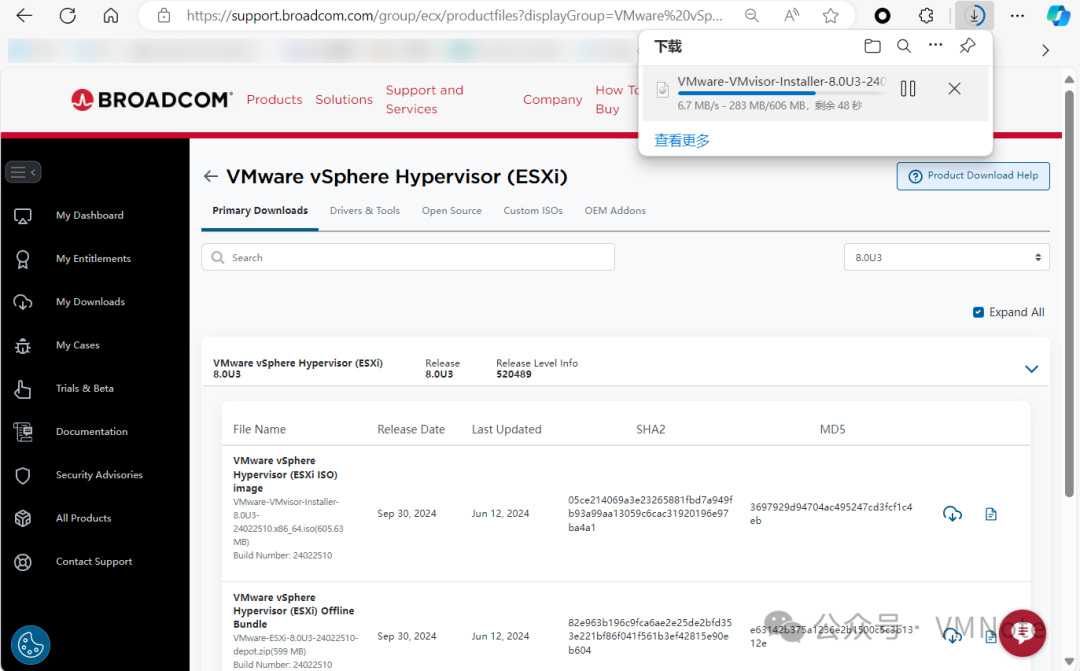Download the ESXi ISO image file

tap(952, 514)
